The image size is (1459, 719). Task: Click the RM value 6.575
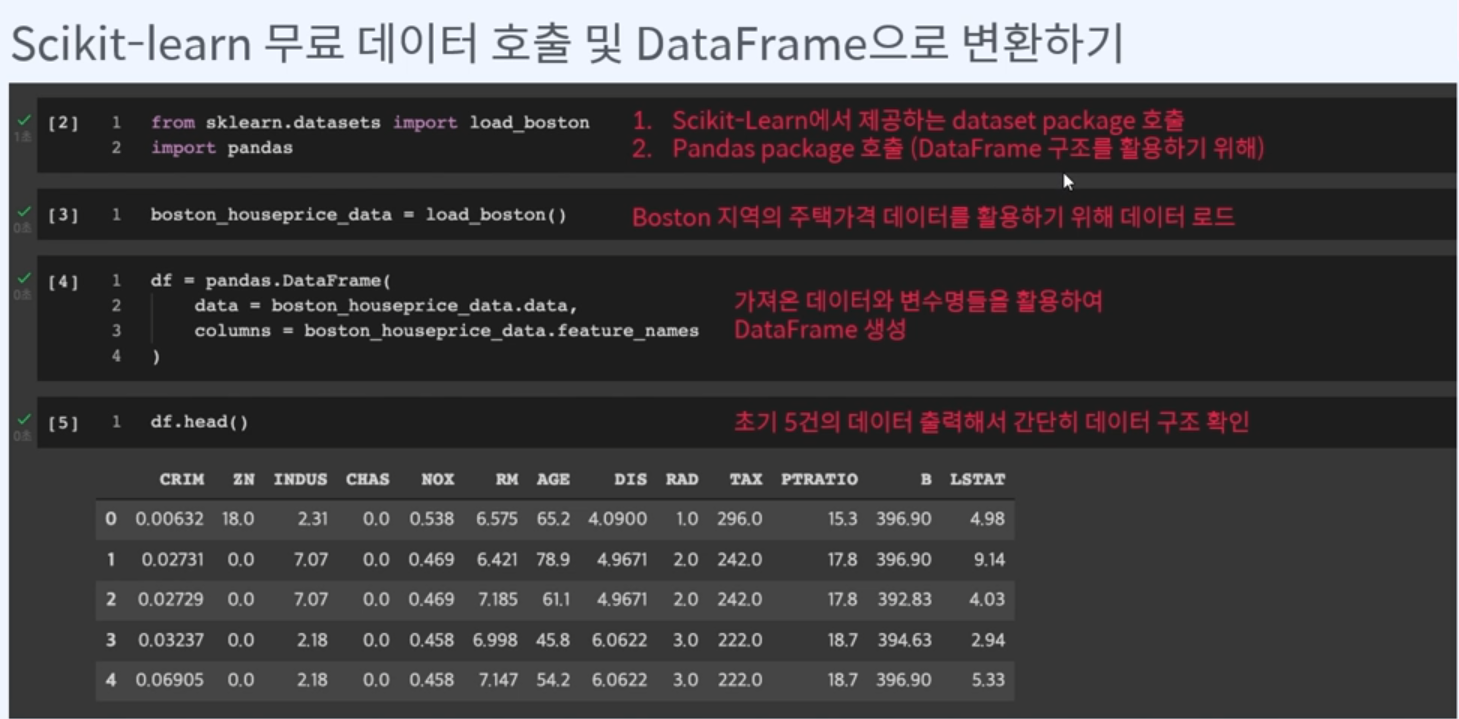pyautogui.click(x=497, y=519)
